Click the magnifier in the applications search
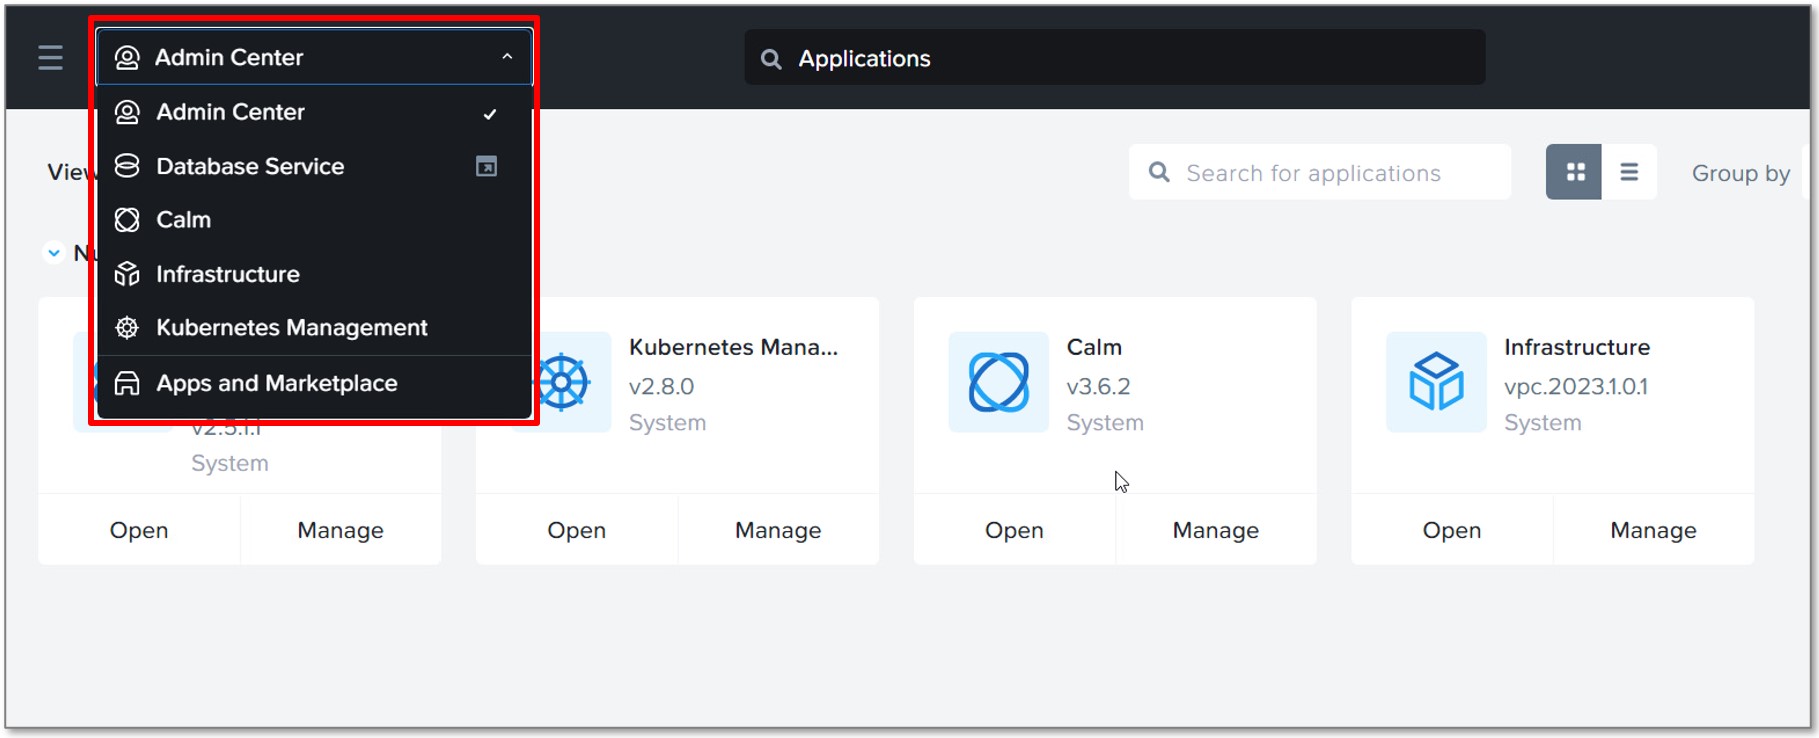Screen dimensions: 1819x738 pos(1159,172)
